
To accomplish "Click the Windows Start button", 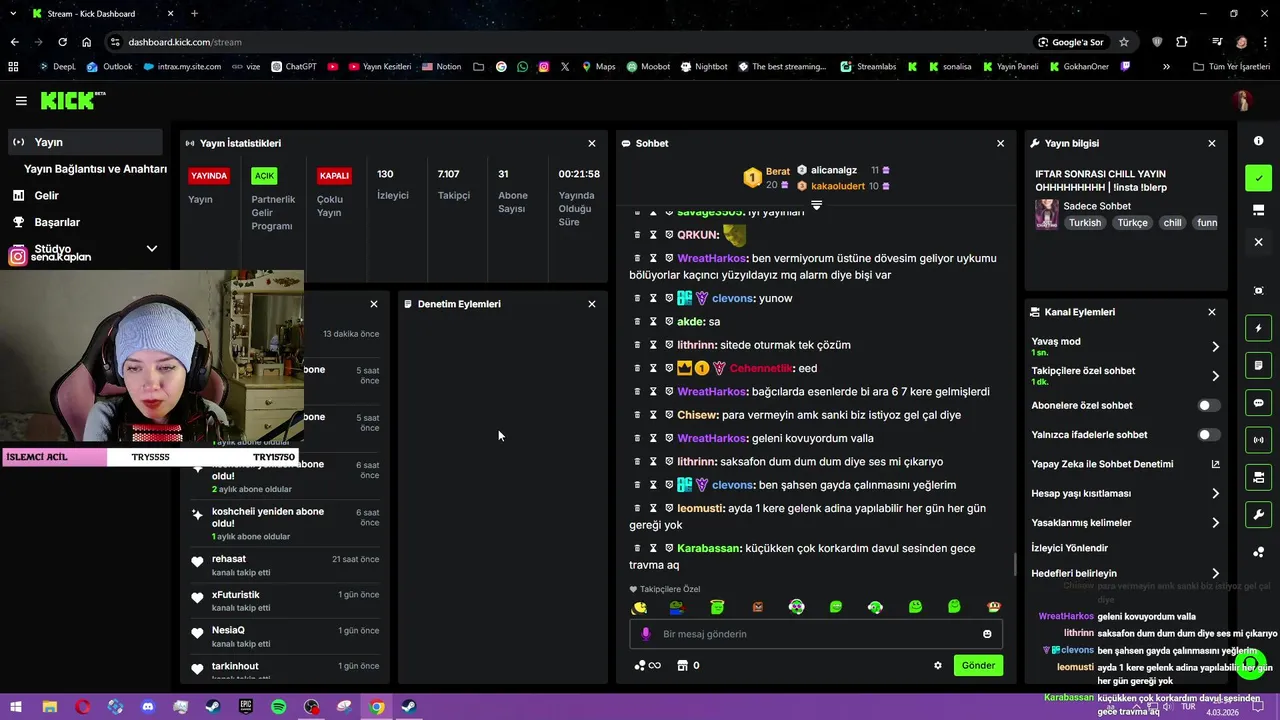I will click(16, 707).
